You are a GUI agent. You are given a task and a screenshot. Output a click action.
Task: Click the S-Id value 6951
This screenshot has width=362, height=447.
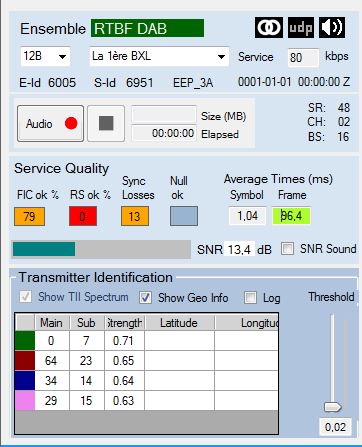140,82
